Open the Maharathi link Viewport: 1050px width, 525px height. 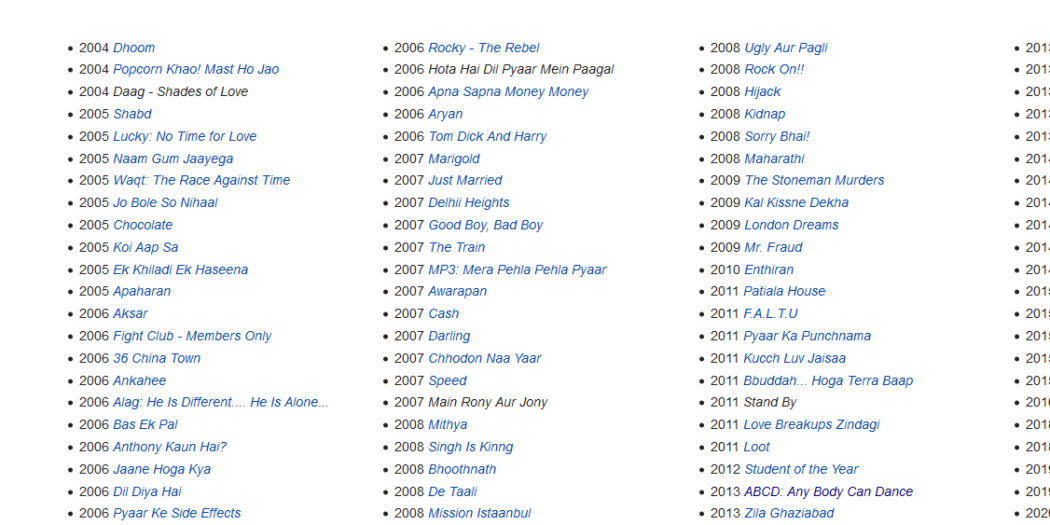pos(774,159)
